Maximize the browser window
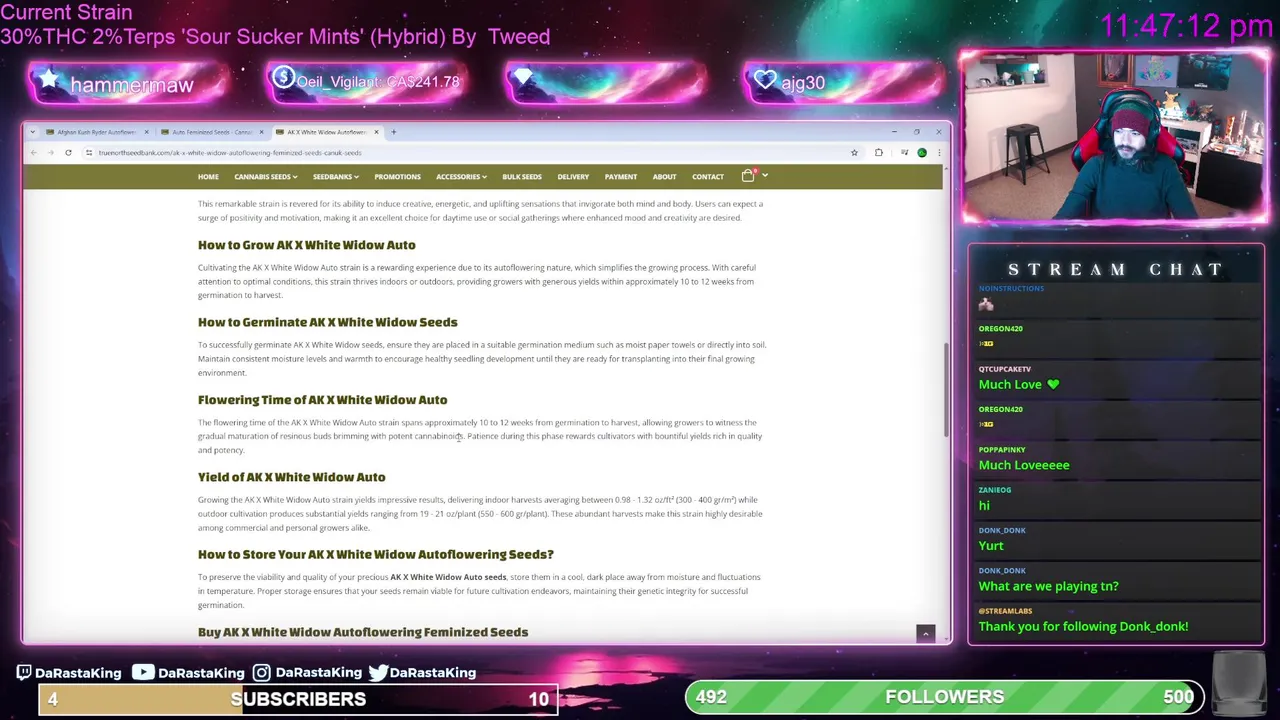Screen dimensions: 1280x720 [x=916, y=132]
